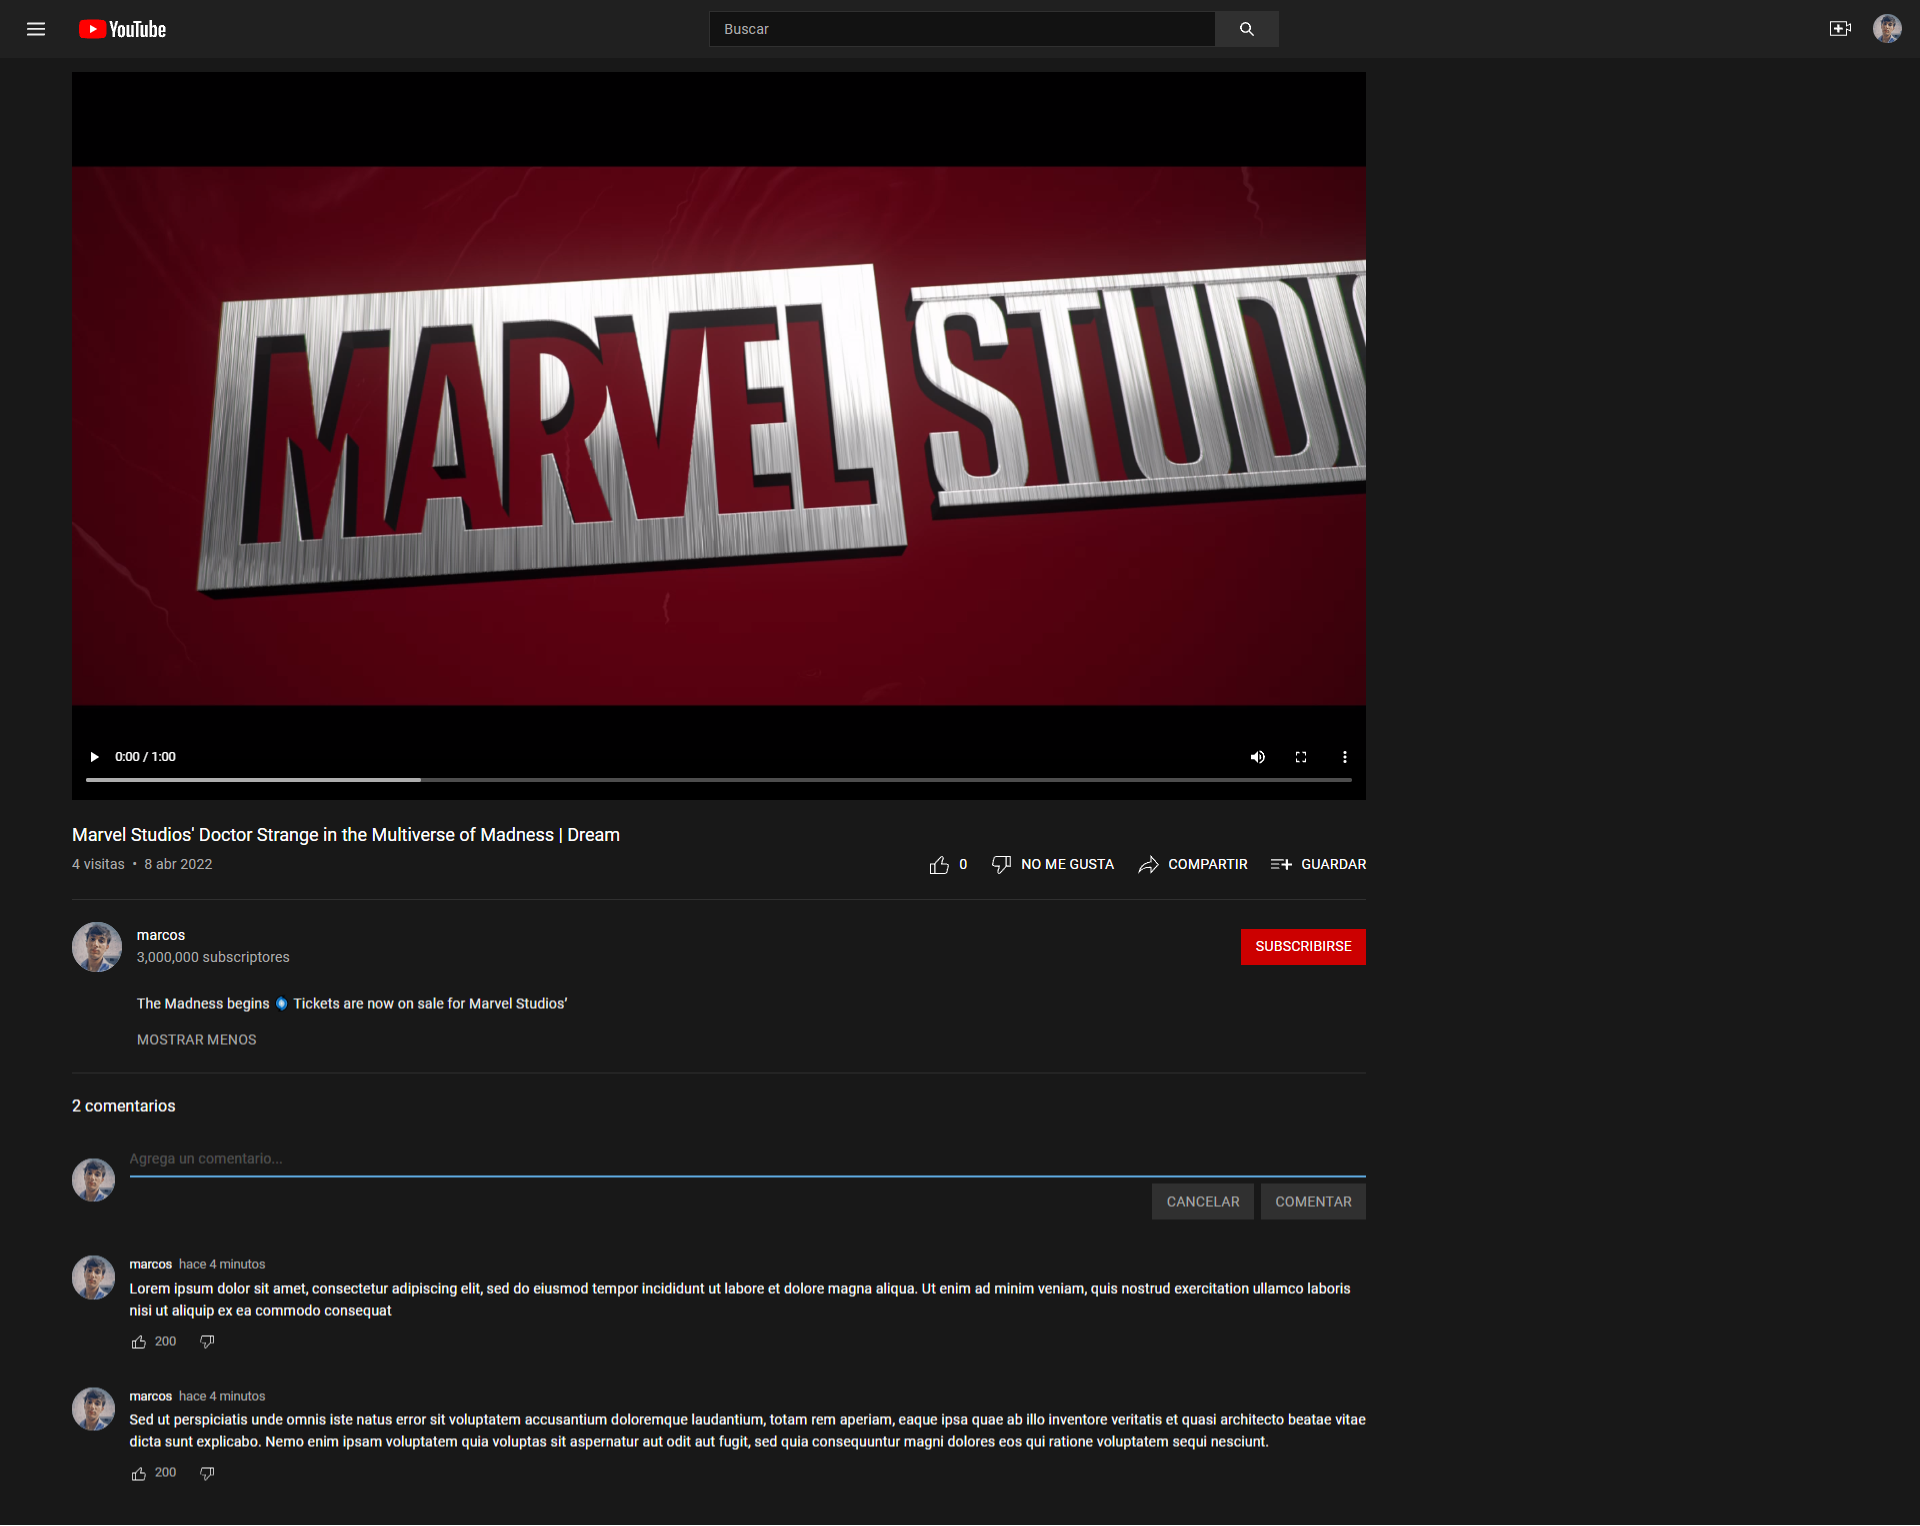Click '4 visitas' view count
The width and height of the screenshot is (1920, 1526).
point(98,864)
